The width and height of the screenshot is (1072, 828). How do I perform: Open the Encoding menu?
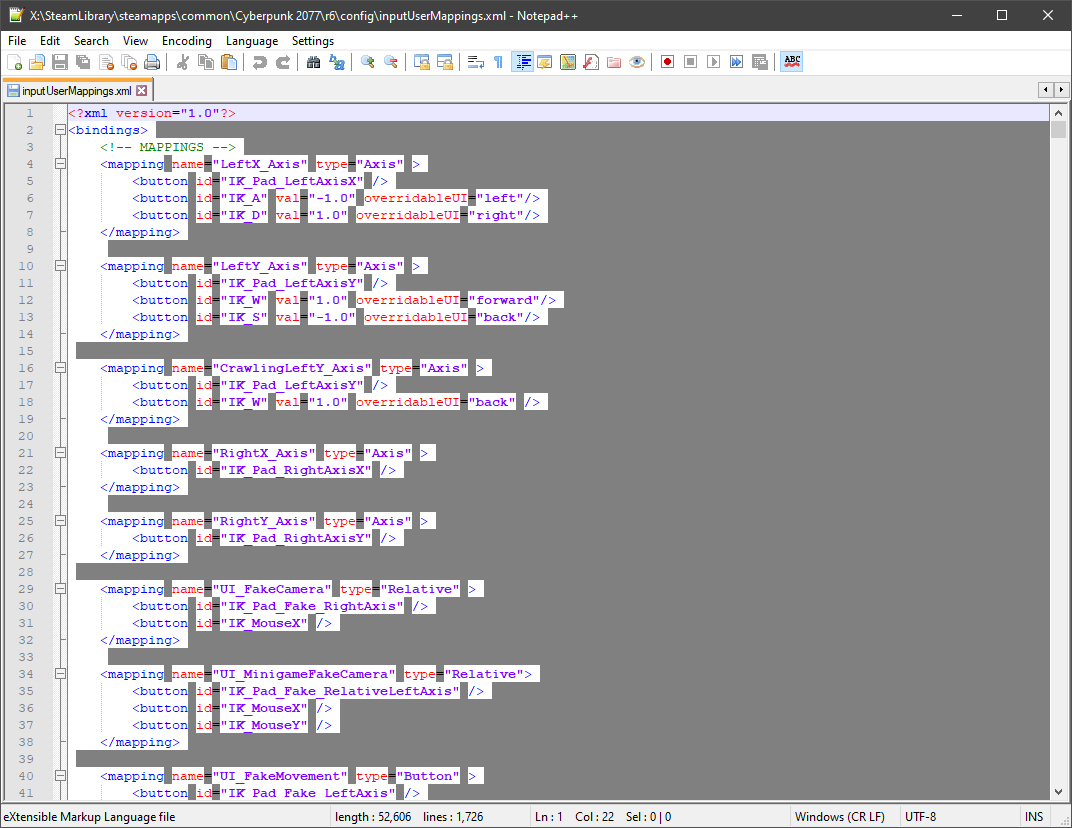pyautogui.click(x=186, y=41)
